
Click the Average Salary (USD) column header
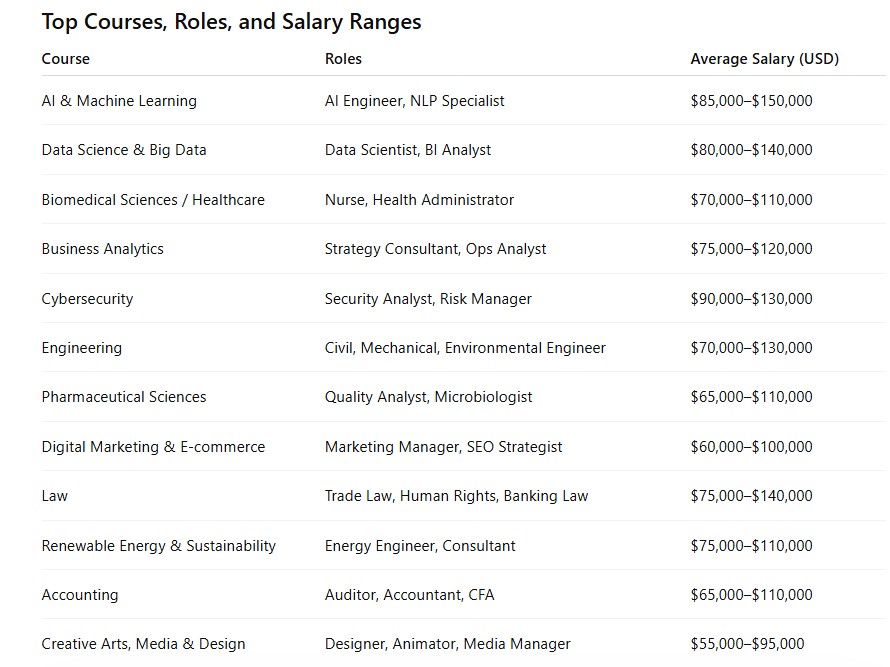coord(764,59)
